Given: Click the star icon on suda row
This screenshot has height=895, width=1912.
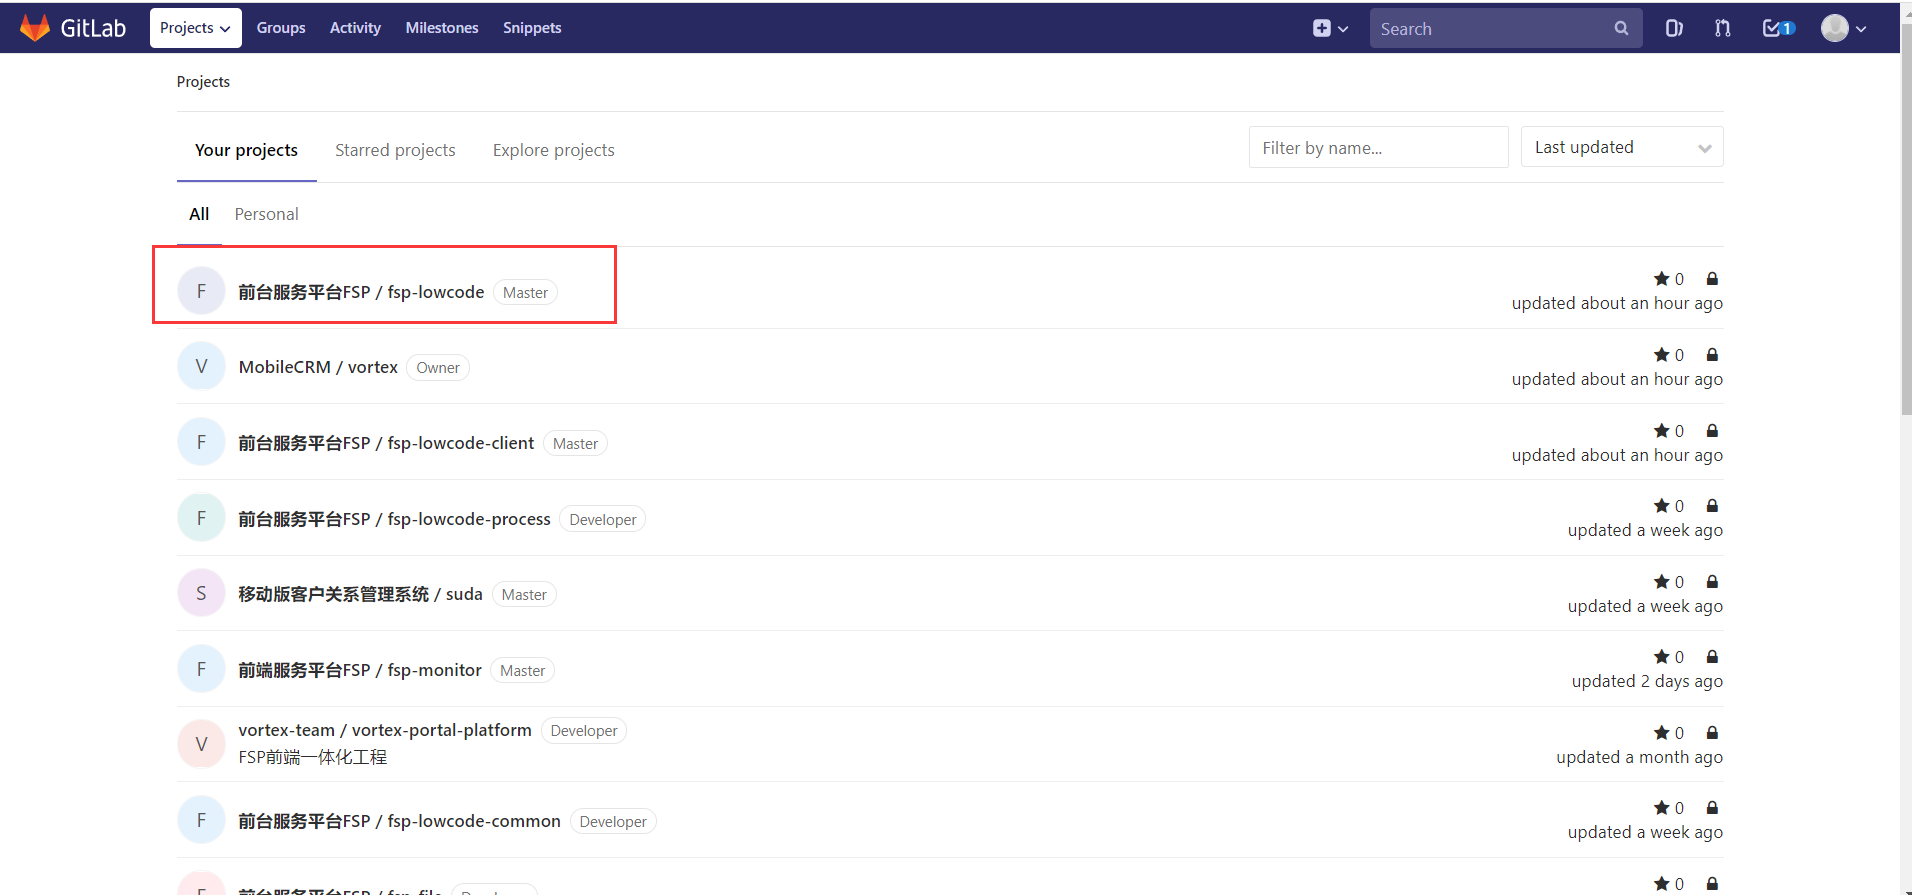Looking at the screenshot, I should [x=1661, y=582].
